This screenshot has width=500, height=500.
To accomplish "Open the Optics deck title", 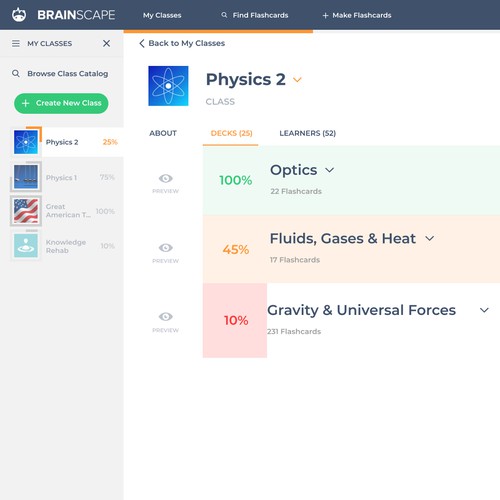I will pyautogui.click(x=294, y=170).
